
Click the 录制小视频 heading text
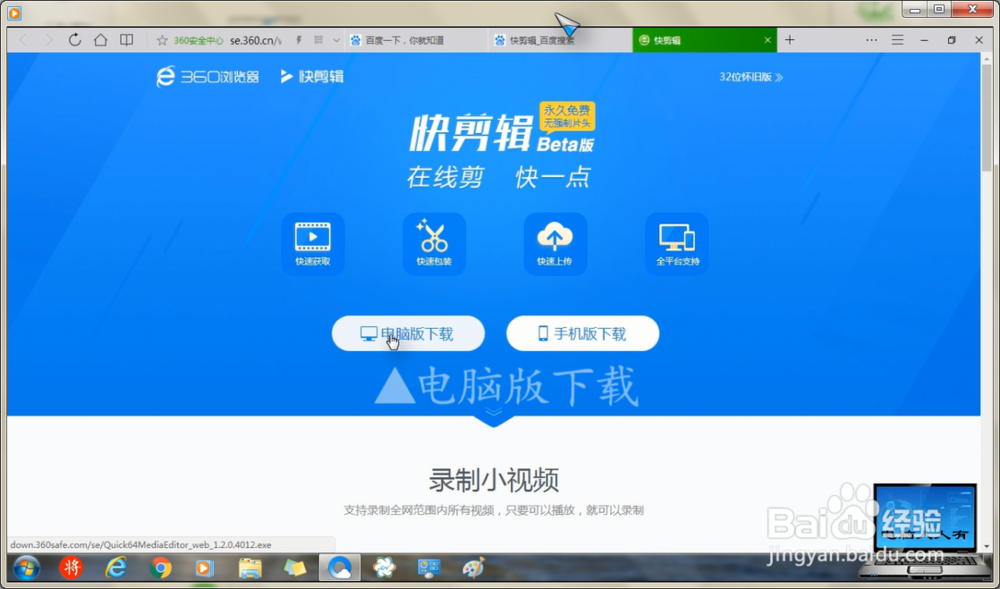(494, 480)
